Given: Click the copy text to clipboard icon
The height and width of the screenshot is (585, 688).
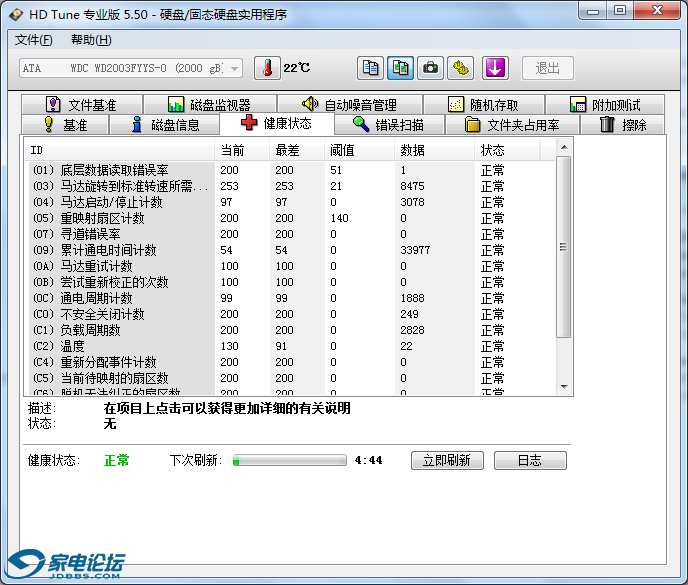Looking at the screenshot, I should [x=370, y=68].
